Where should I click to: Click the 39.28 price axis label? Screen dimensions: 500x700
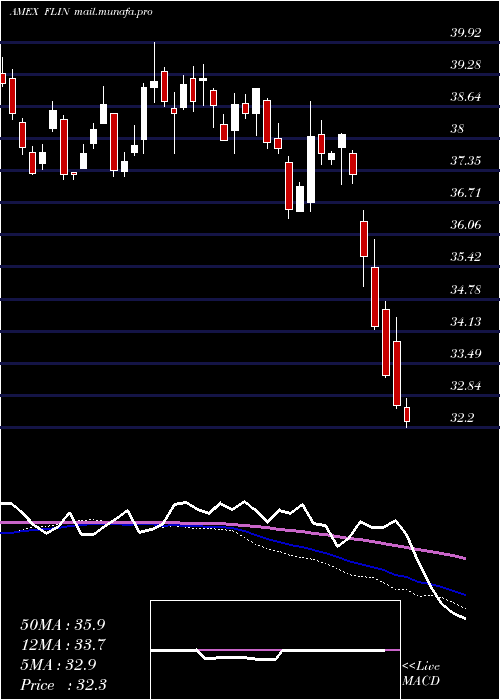point(466,65)
